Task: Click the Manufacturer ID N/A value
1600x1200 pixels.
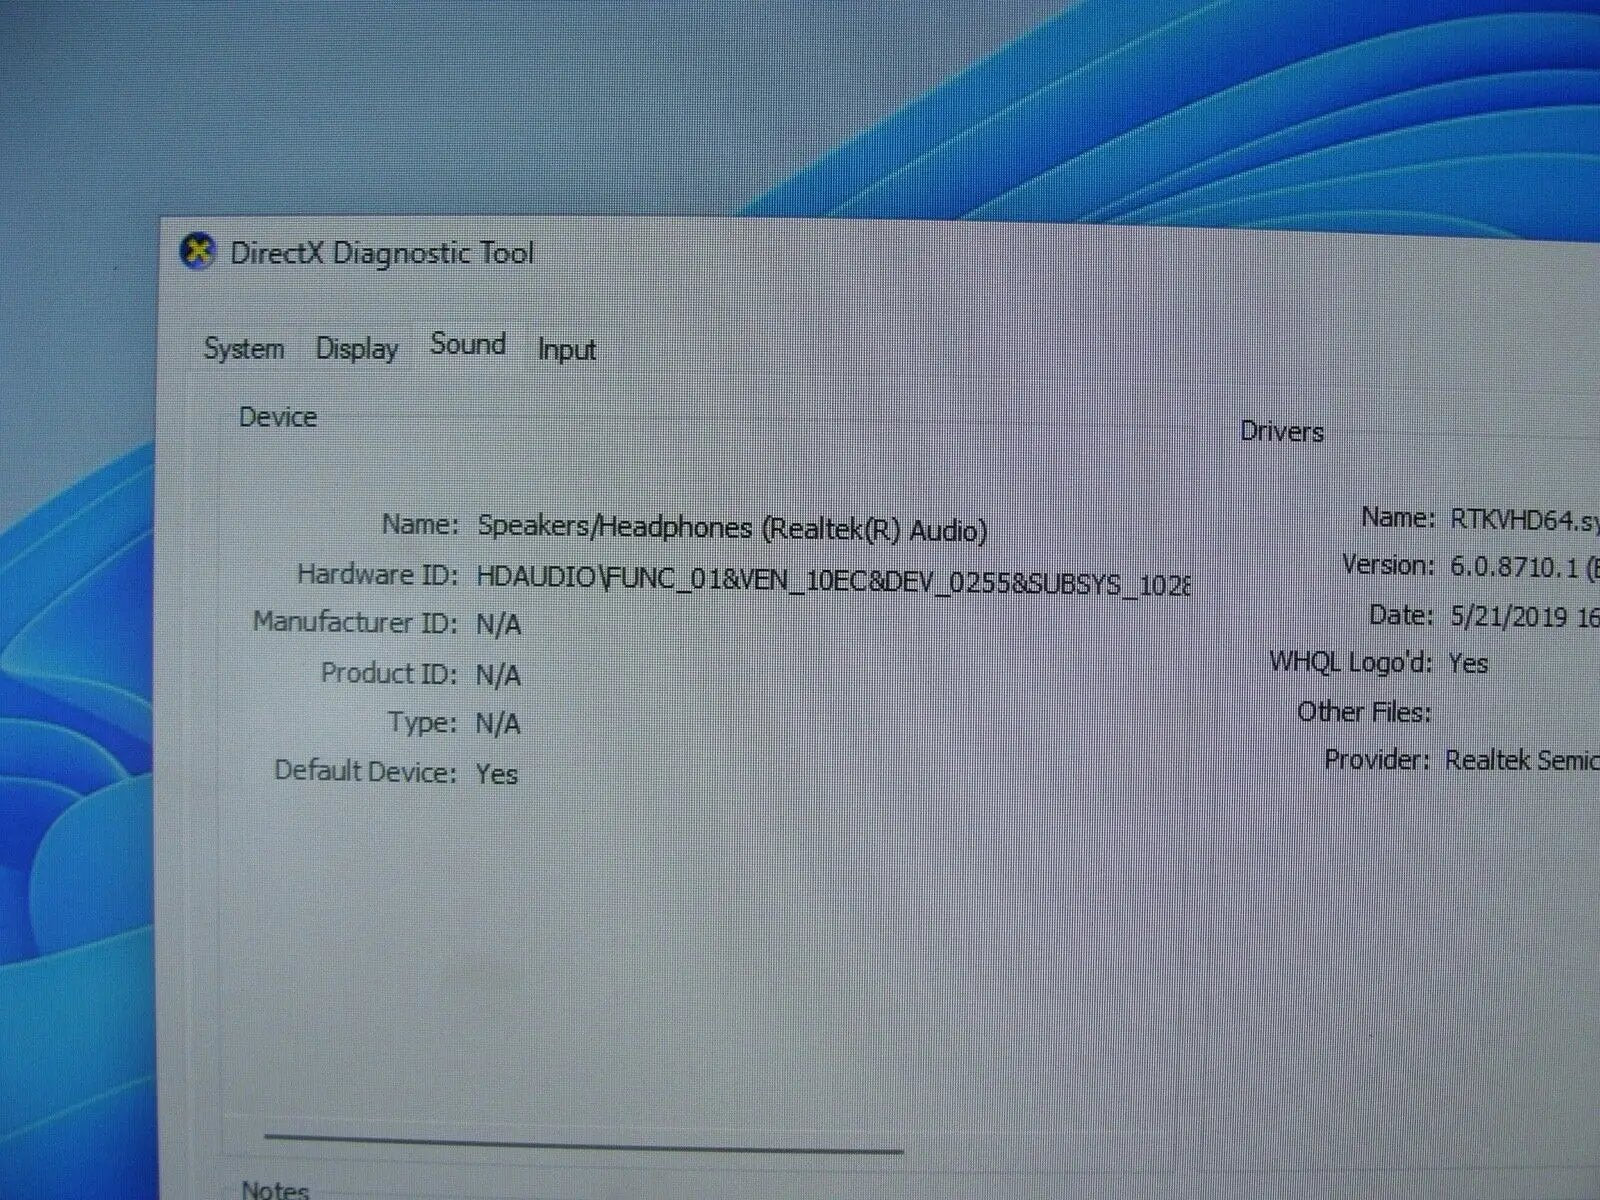Action: pos(499,626)
